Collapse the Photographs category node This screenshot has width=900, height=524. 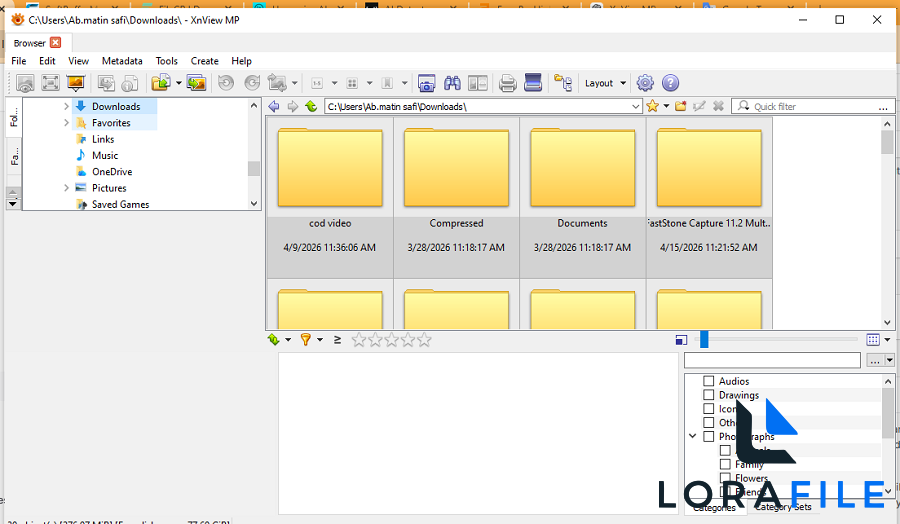(x=693, y=436)
